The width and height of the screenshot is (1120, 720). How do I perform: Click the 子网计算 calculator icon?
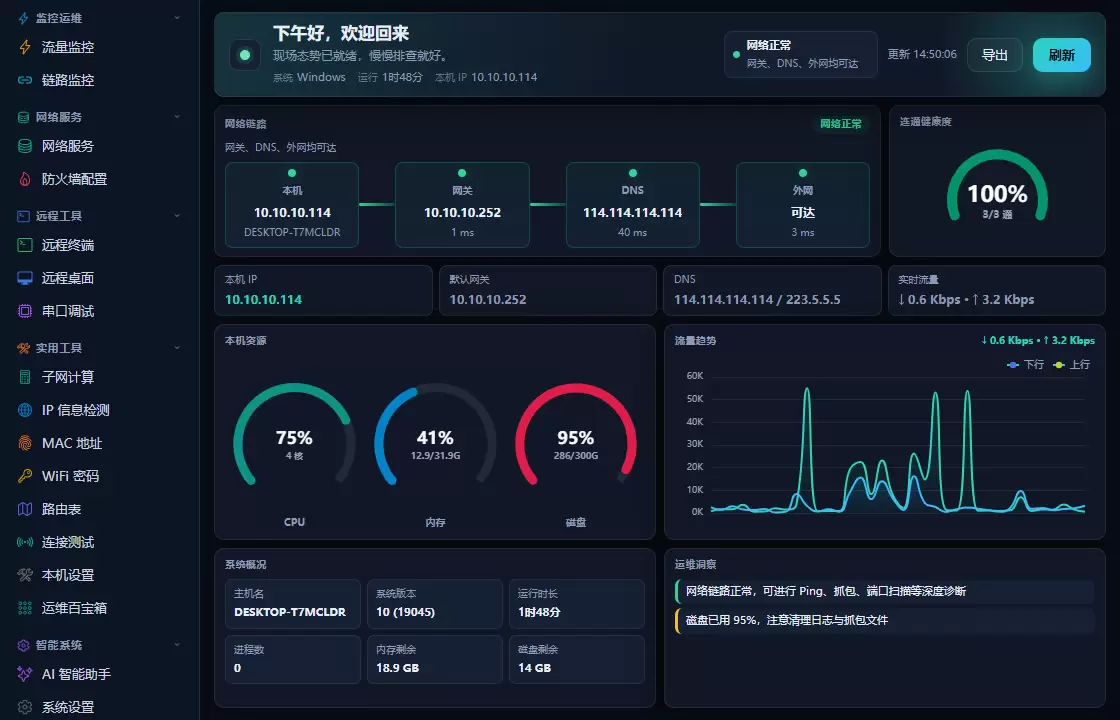[x=25, y=376]
